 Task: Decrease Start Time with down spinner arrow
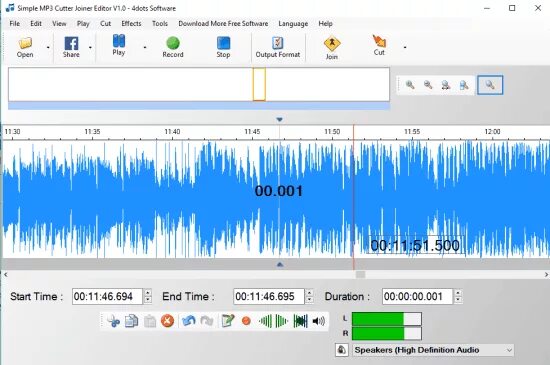[x=148, y=300]
